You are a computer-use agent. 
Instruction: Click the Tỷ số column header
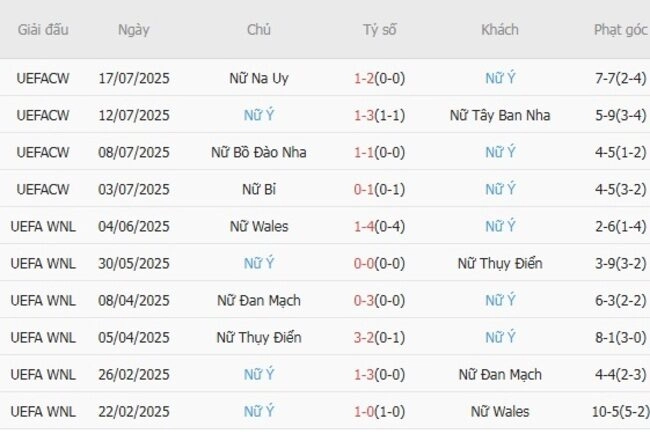click(x=379, y=29)
